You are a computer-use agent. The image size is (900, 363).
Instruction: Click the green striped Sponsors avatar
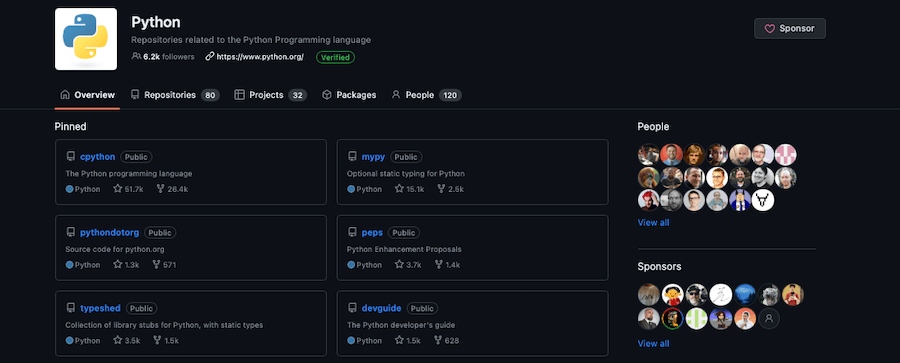pyautogui.click(x=696, y=319)
